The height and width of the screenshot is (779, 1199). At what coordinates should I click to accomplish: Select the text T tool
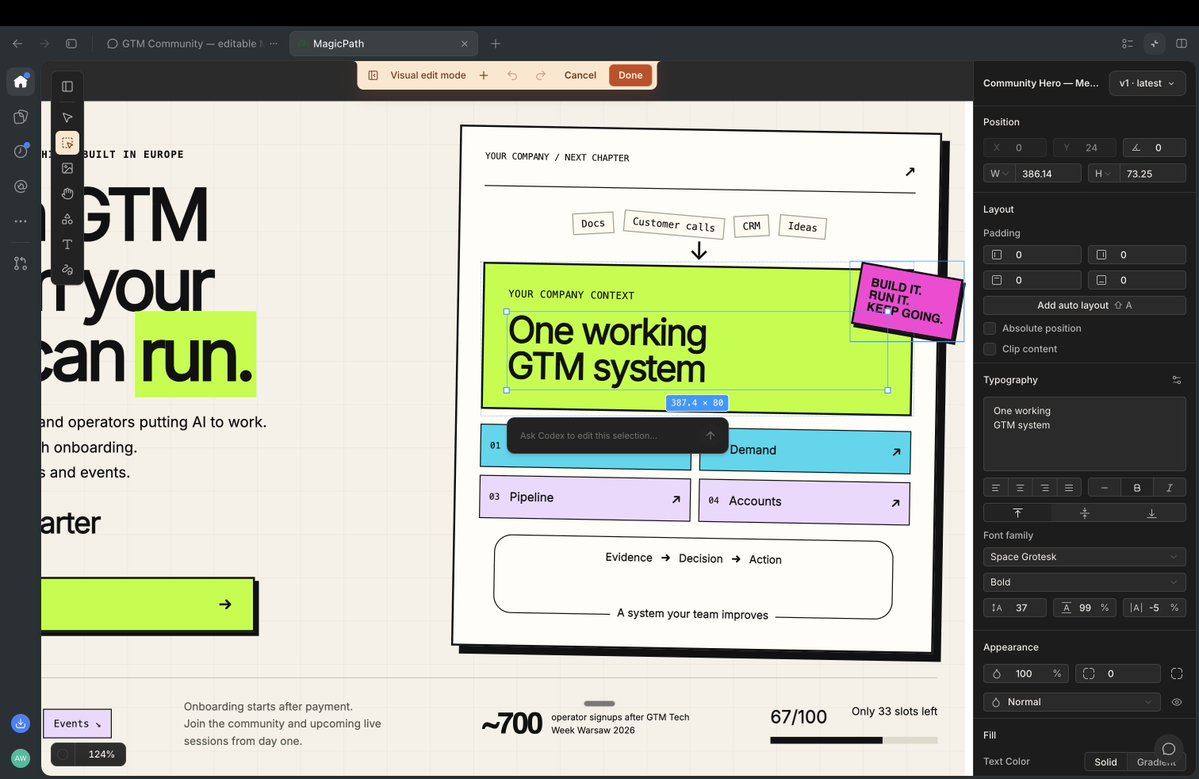(67, 245)
